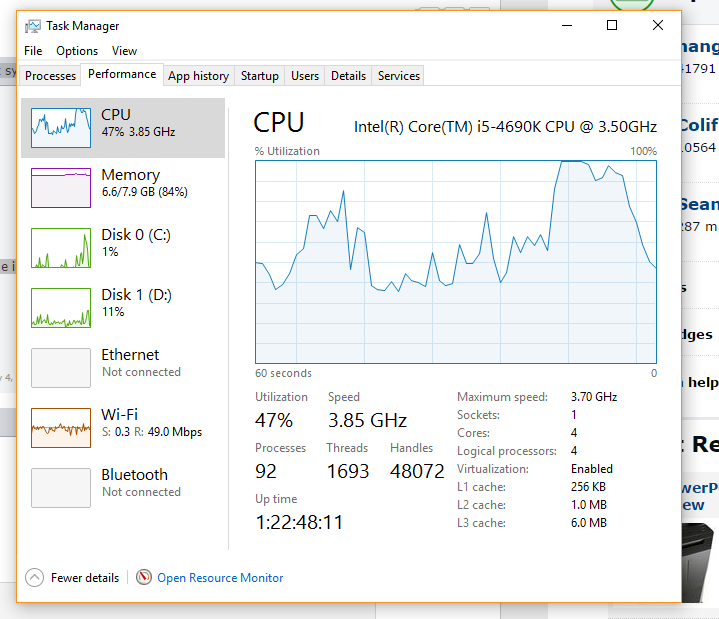Switch to the Performance tab
719x619 pixels.
(x=122, y=74)
